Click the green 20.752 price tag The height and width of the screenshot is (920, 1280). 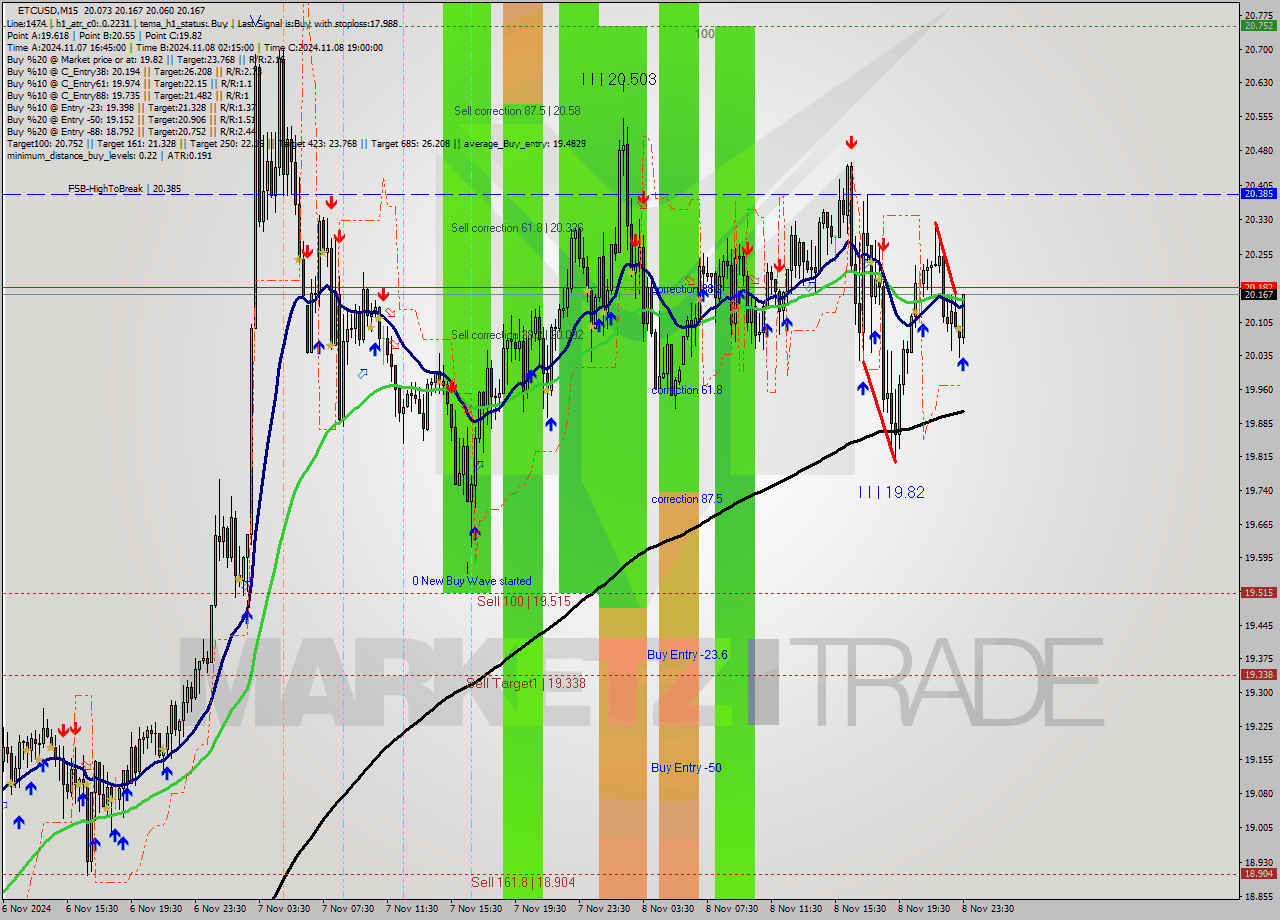point(1258,26)
